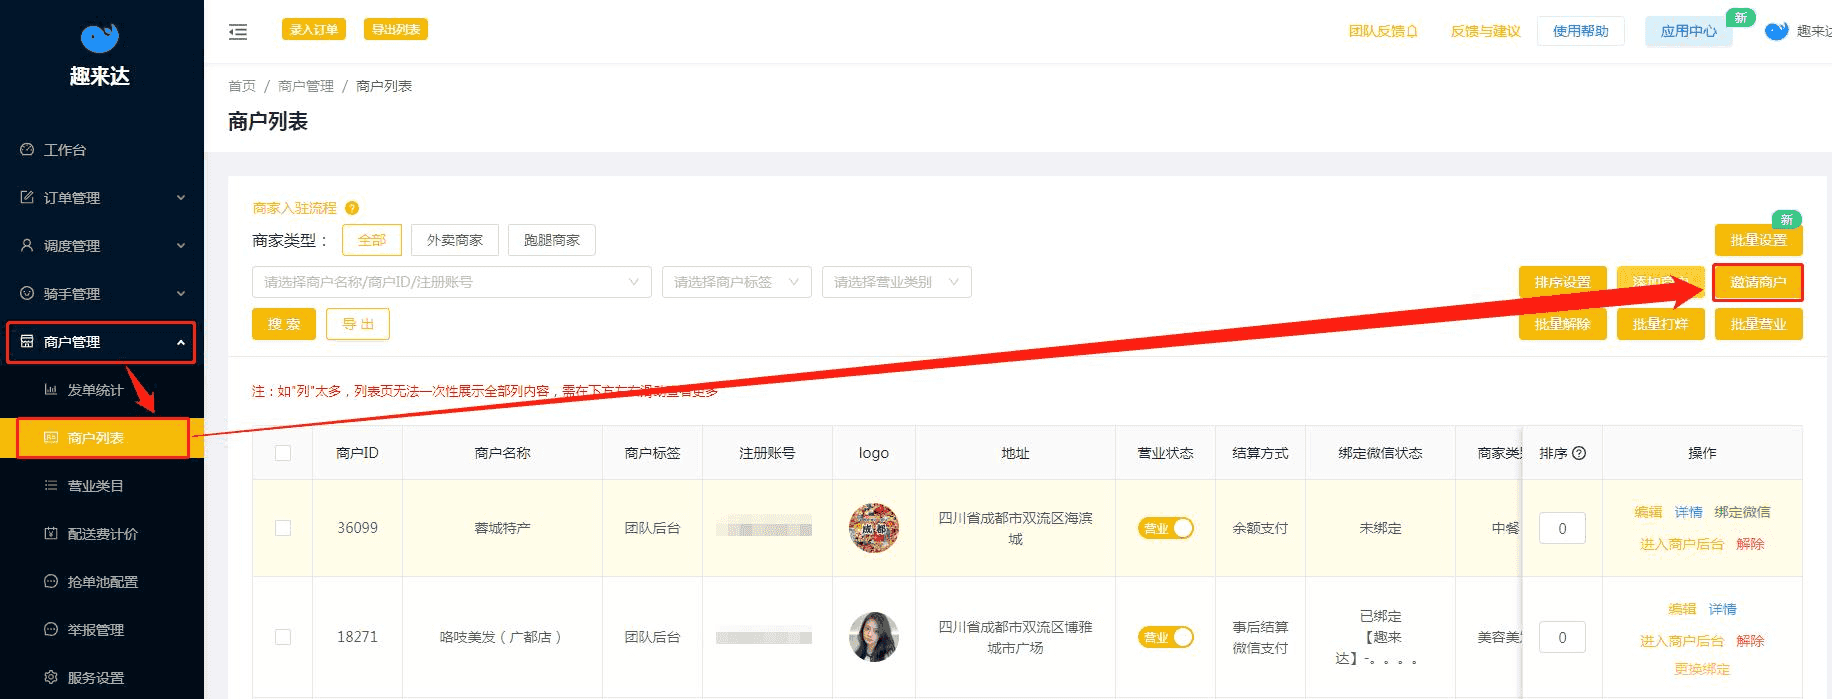This screenshot has height=699, width=1832.
Task: Toggle 营业 status switch for 蓉城特产
Action: [x=1165, y=528]
